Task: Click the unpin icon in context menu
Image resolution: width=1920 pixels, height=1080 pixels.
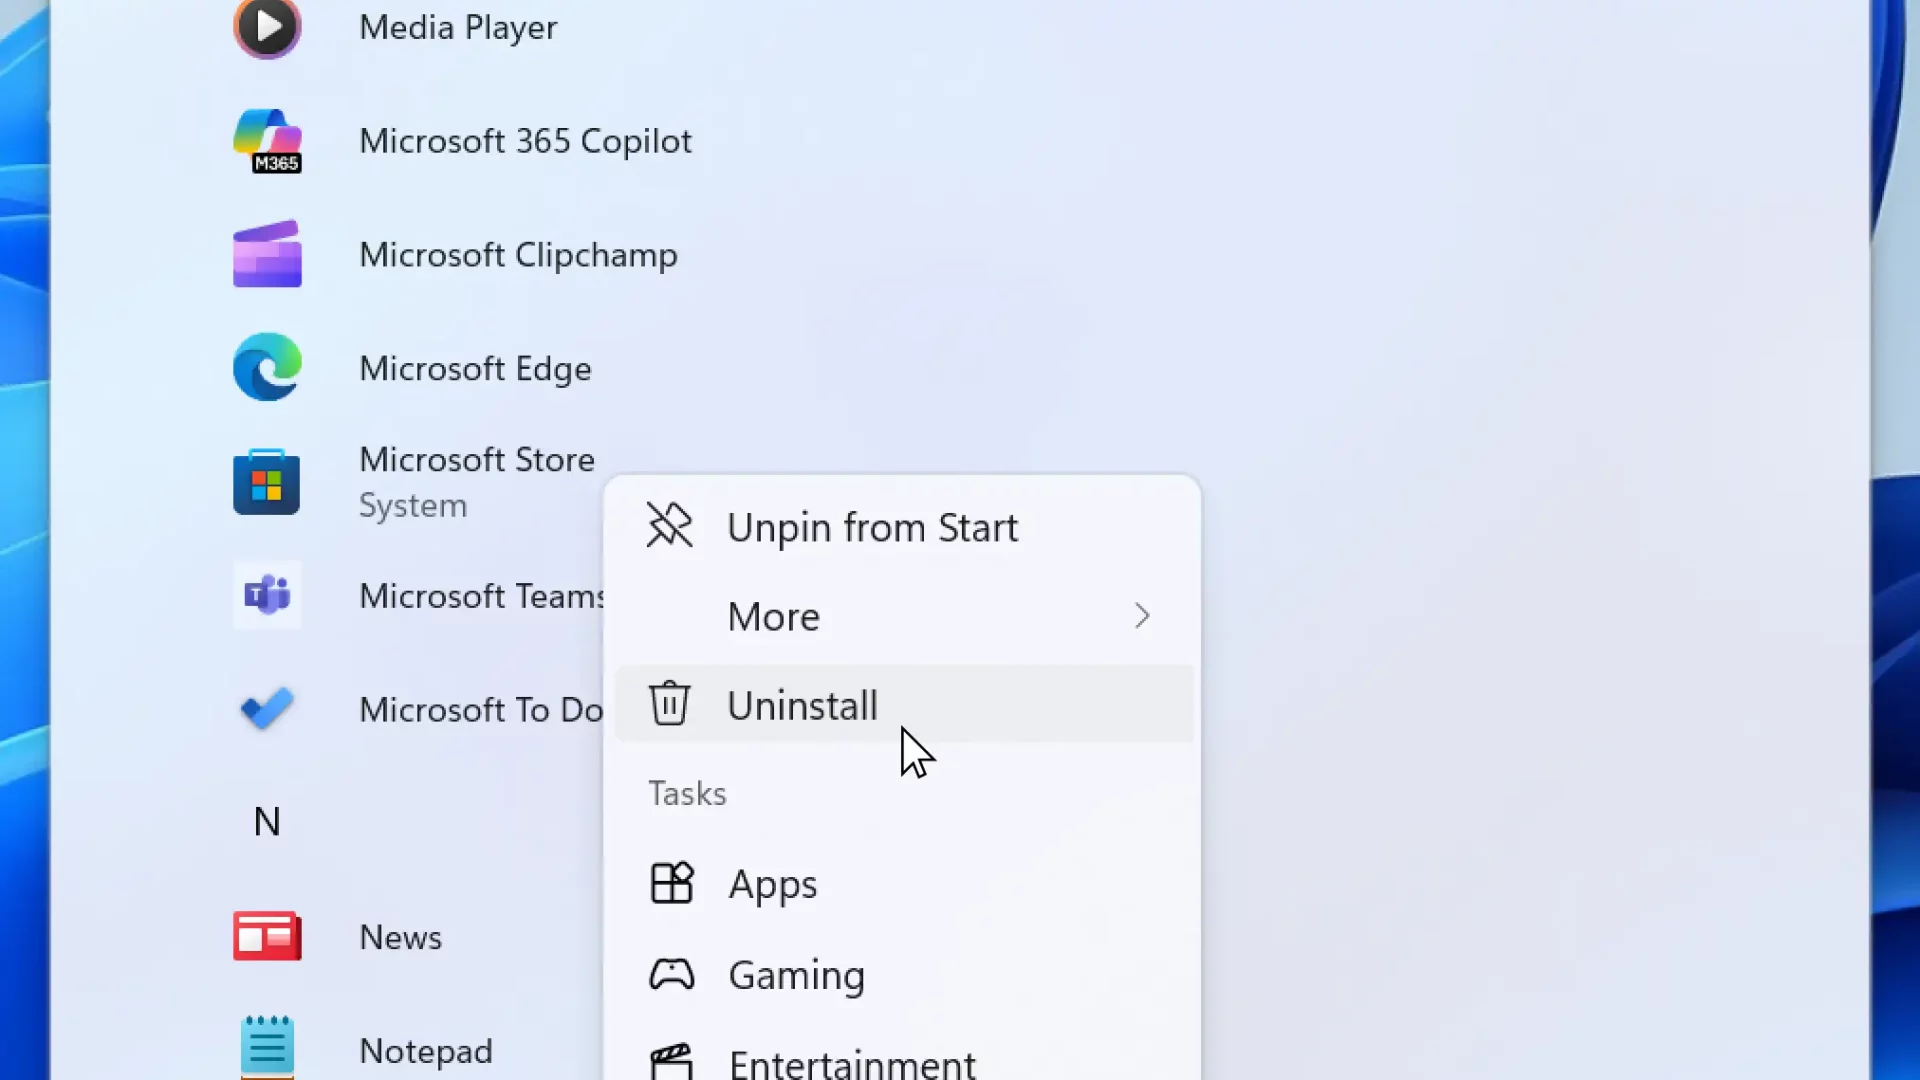Action: [x=669, y=526]
